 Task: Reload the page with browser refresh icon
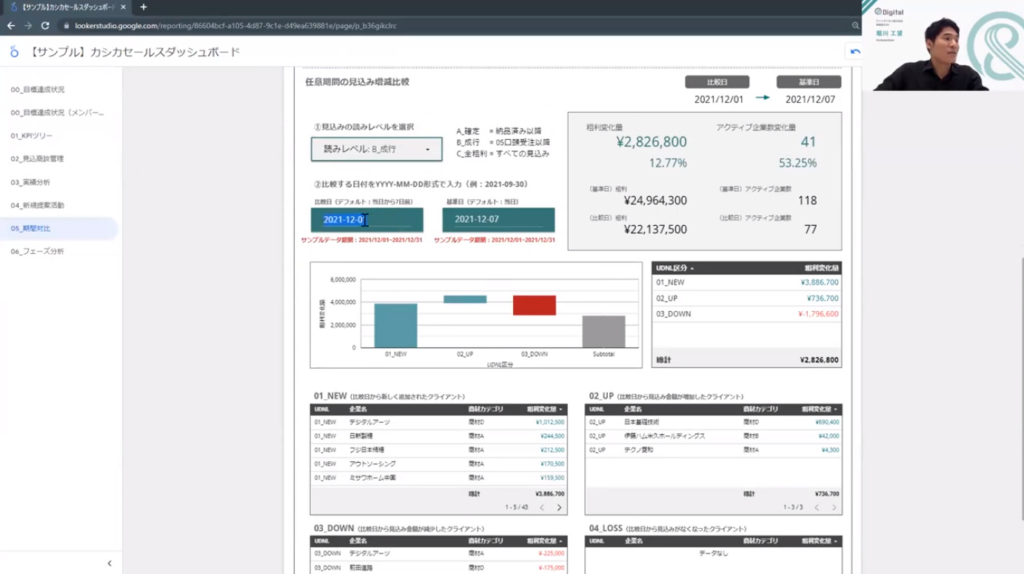pyautogui.click(x=45, y=25)
